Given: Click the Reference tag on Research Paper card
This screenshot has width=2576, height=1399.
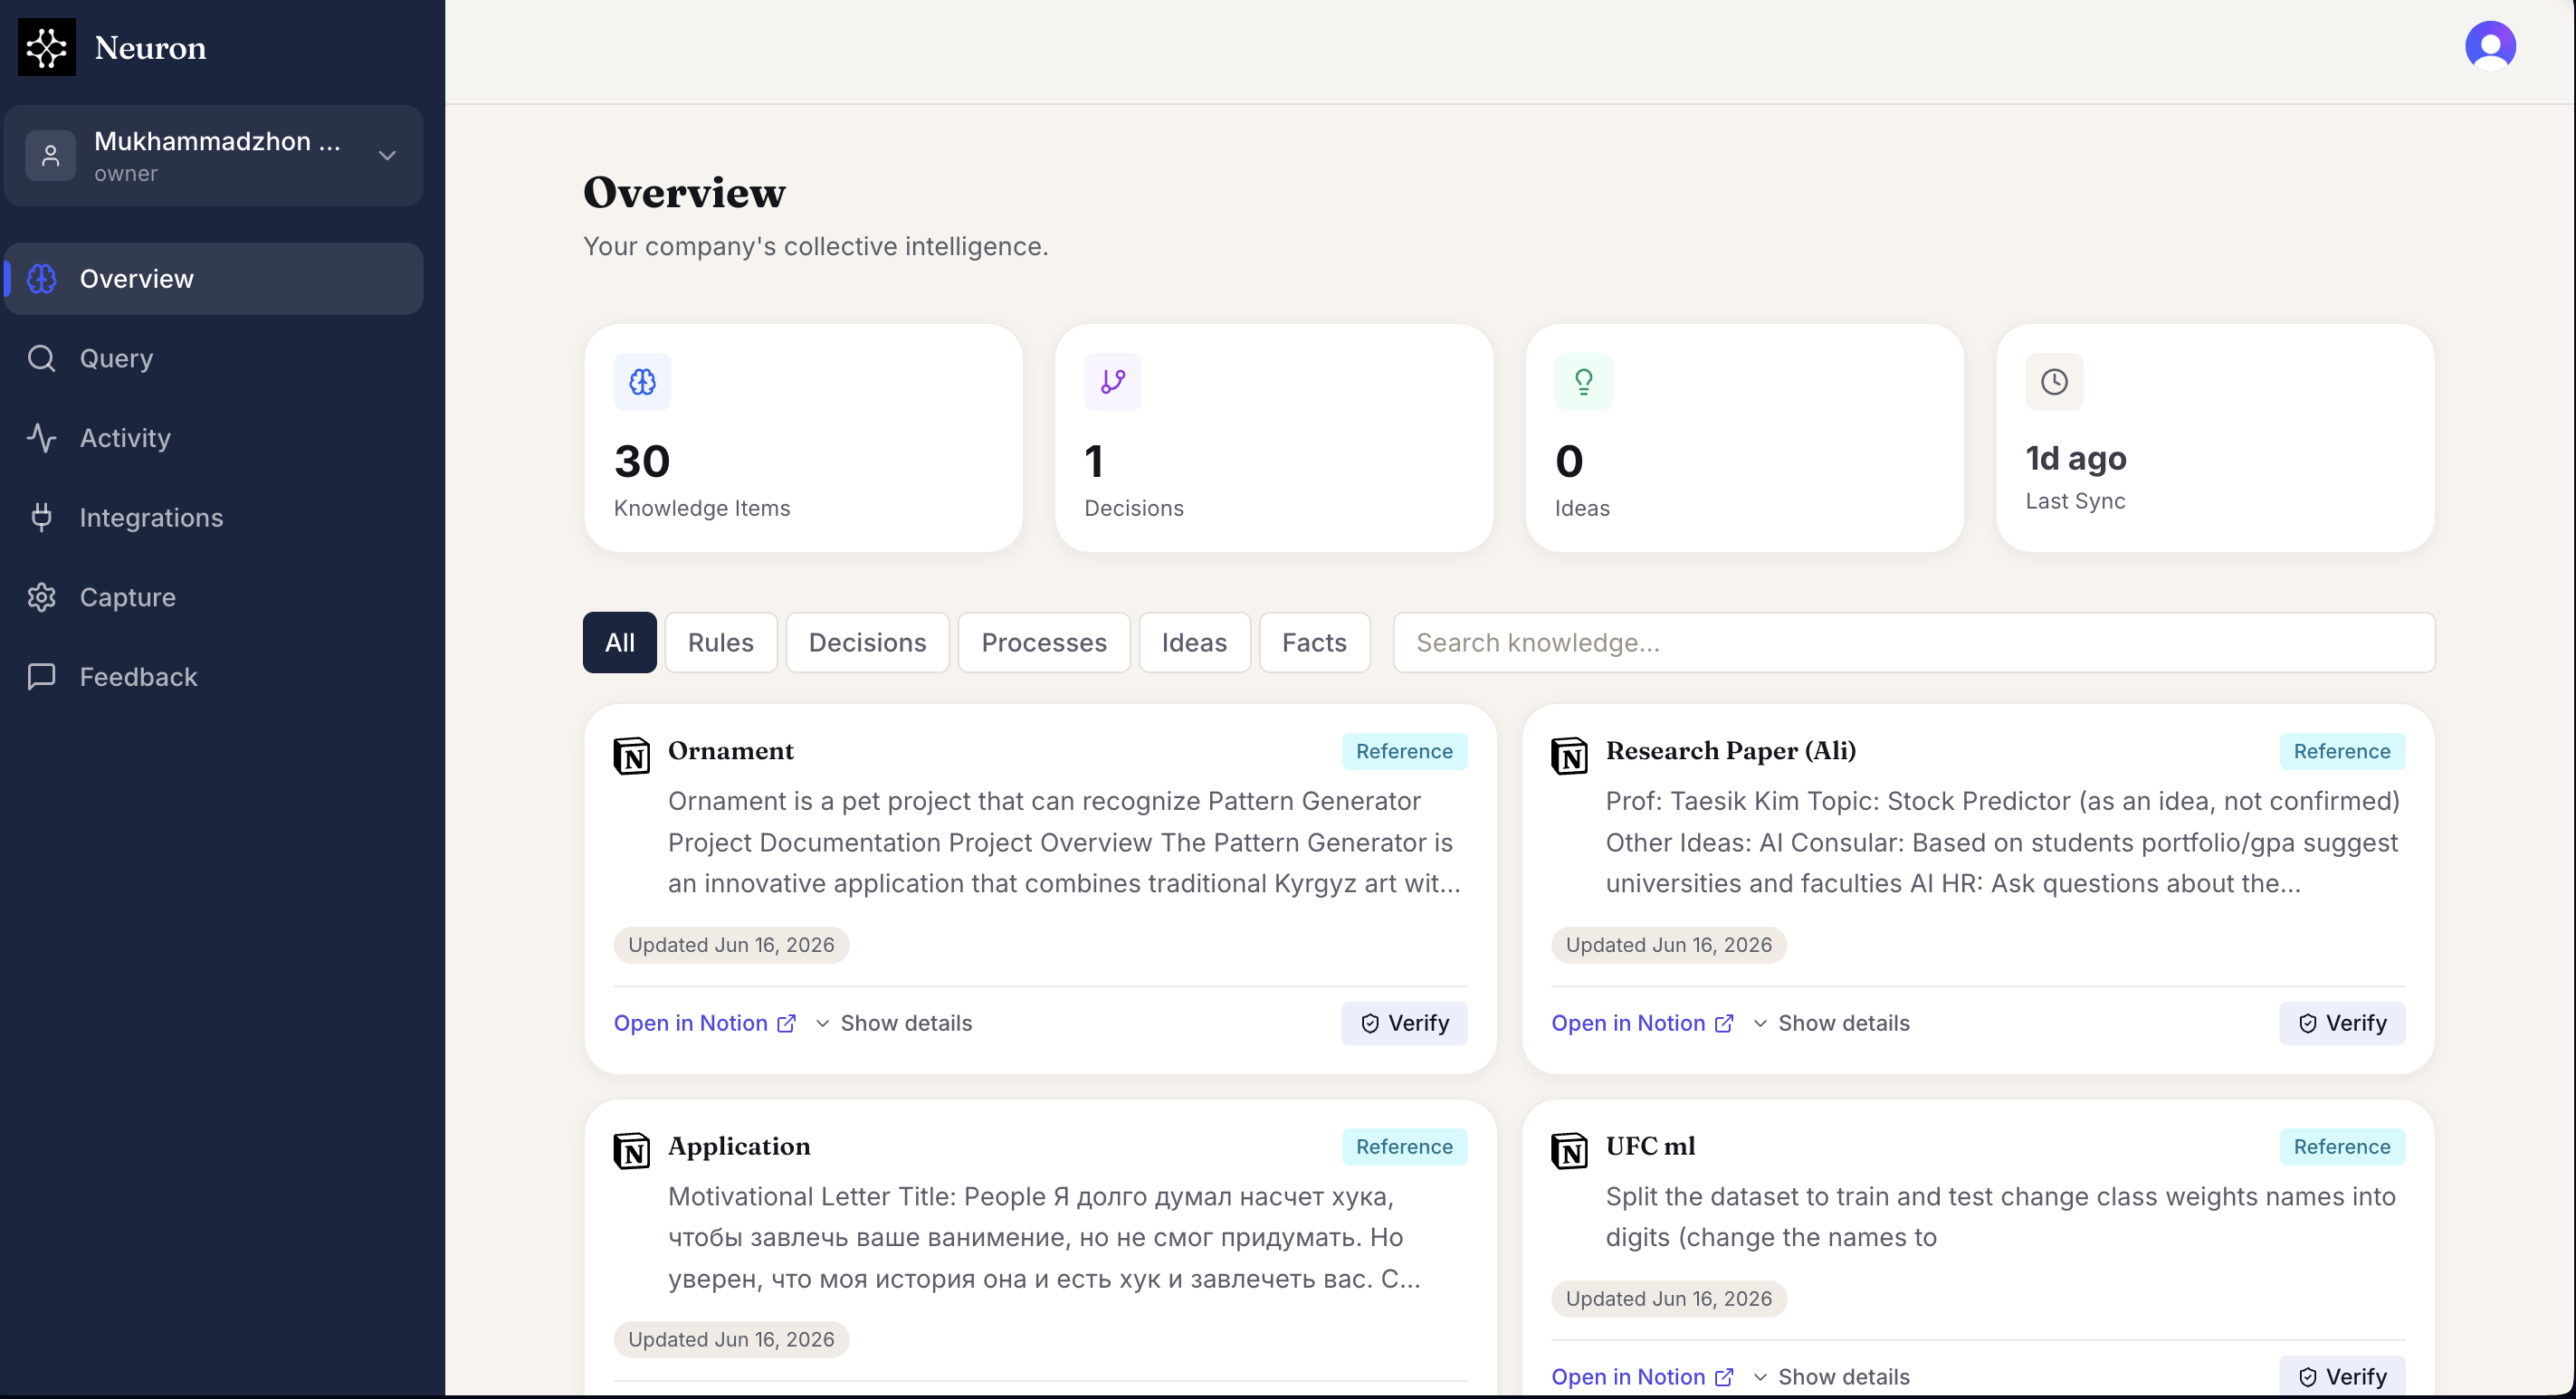Looking at the screenshot, I should (x=2342, y=751).
